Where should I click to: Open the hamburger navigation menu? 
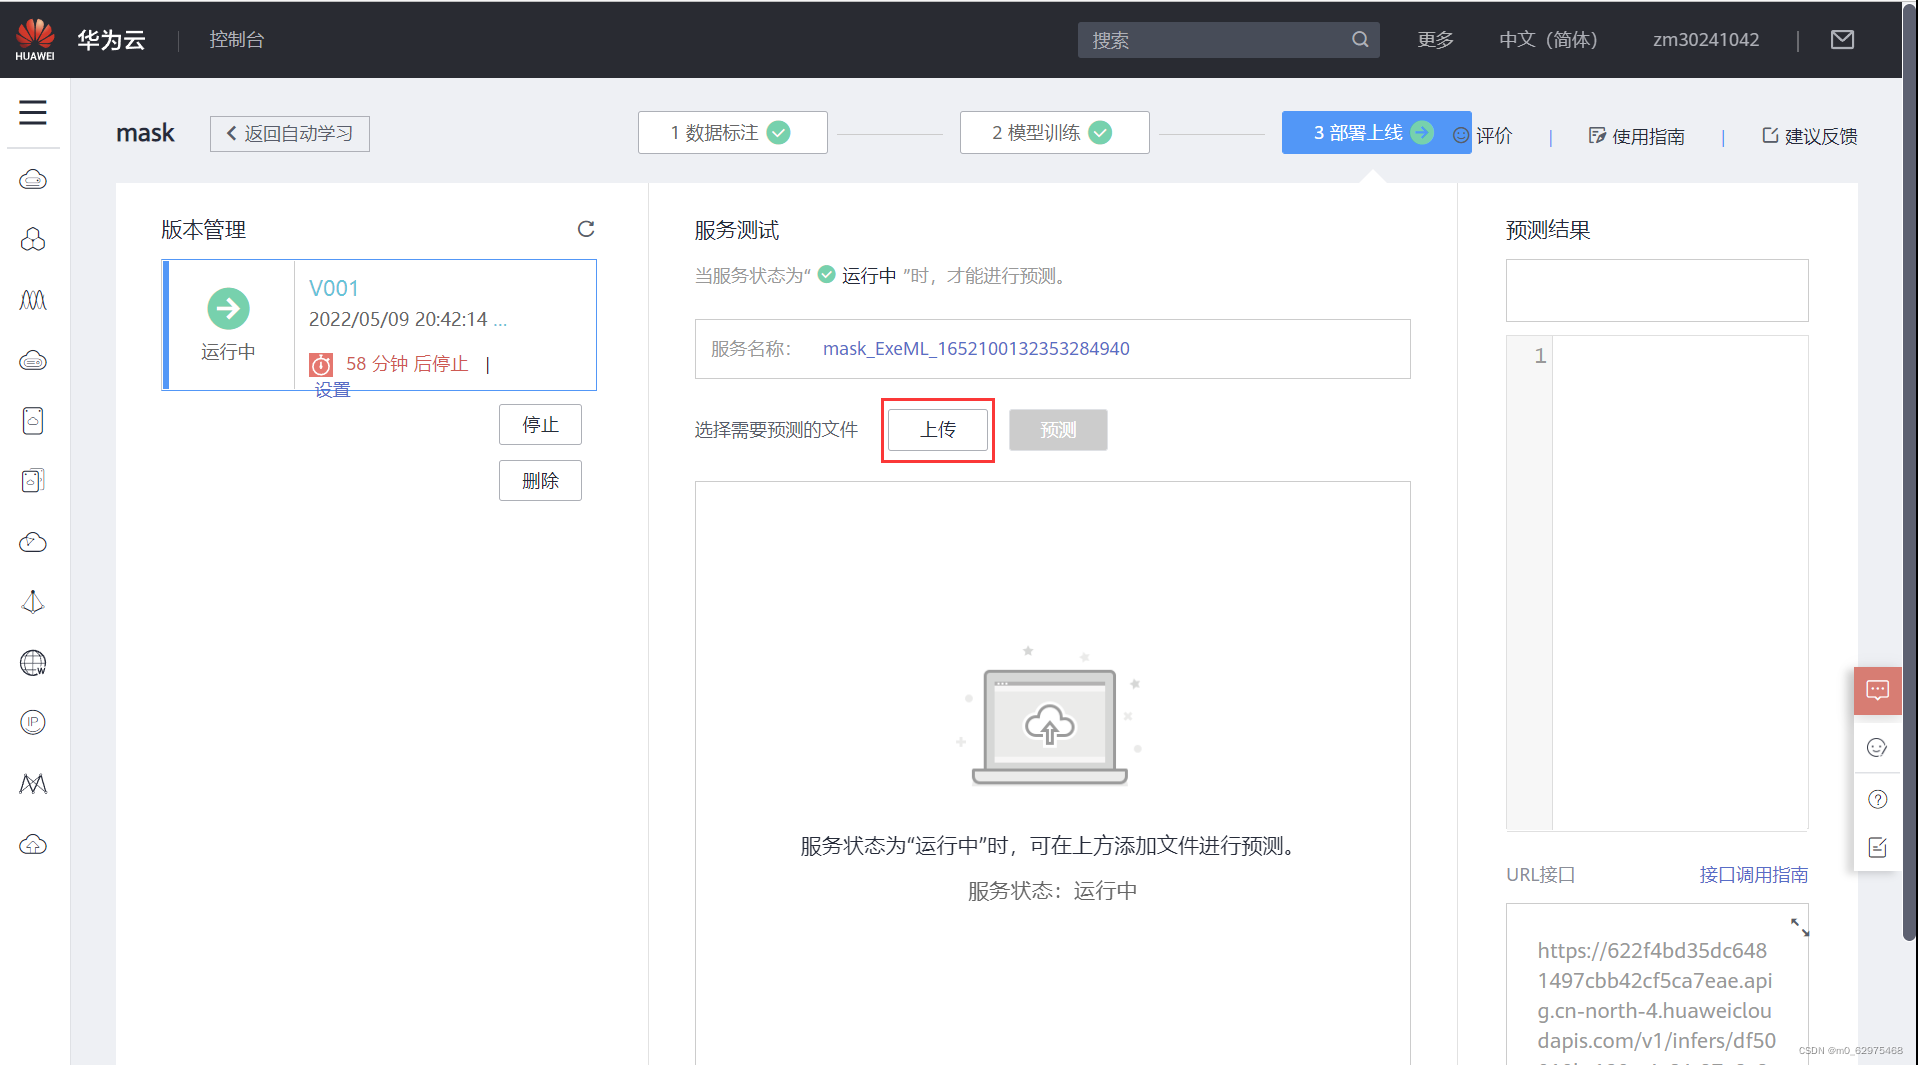(33, 112)
